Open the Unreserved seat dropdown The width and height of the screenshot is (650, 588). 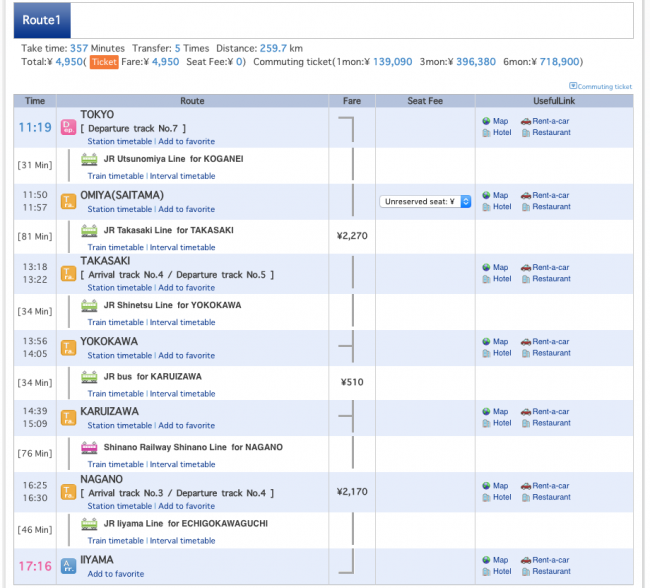pyautogui.click(x=425, y=202)
